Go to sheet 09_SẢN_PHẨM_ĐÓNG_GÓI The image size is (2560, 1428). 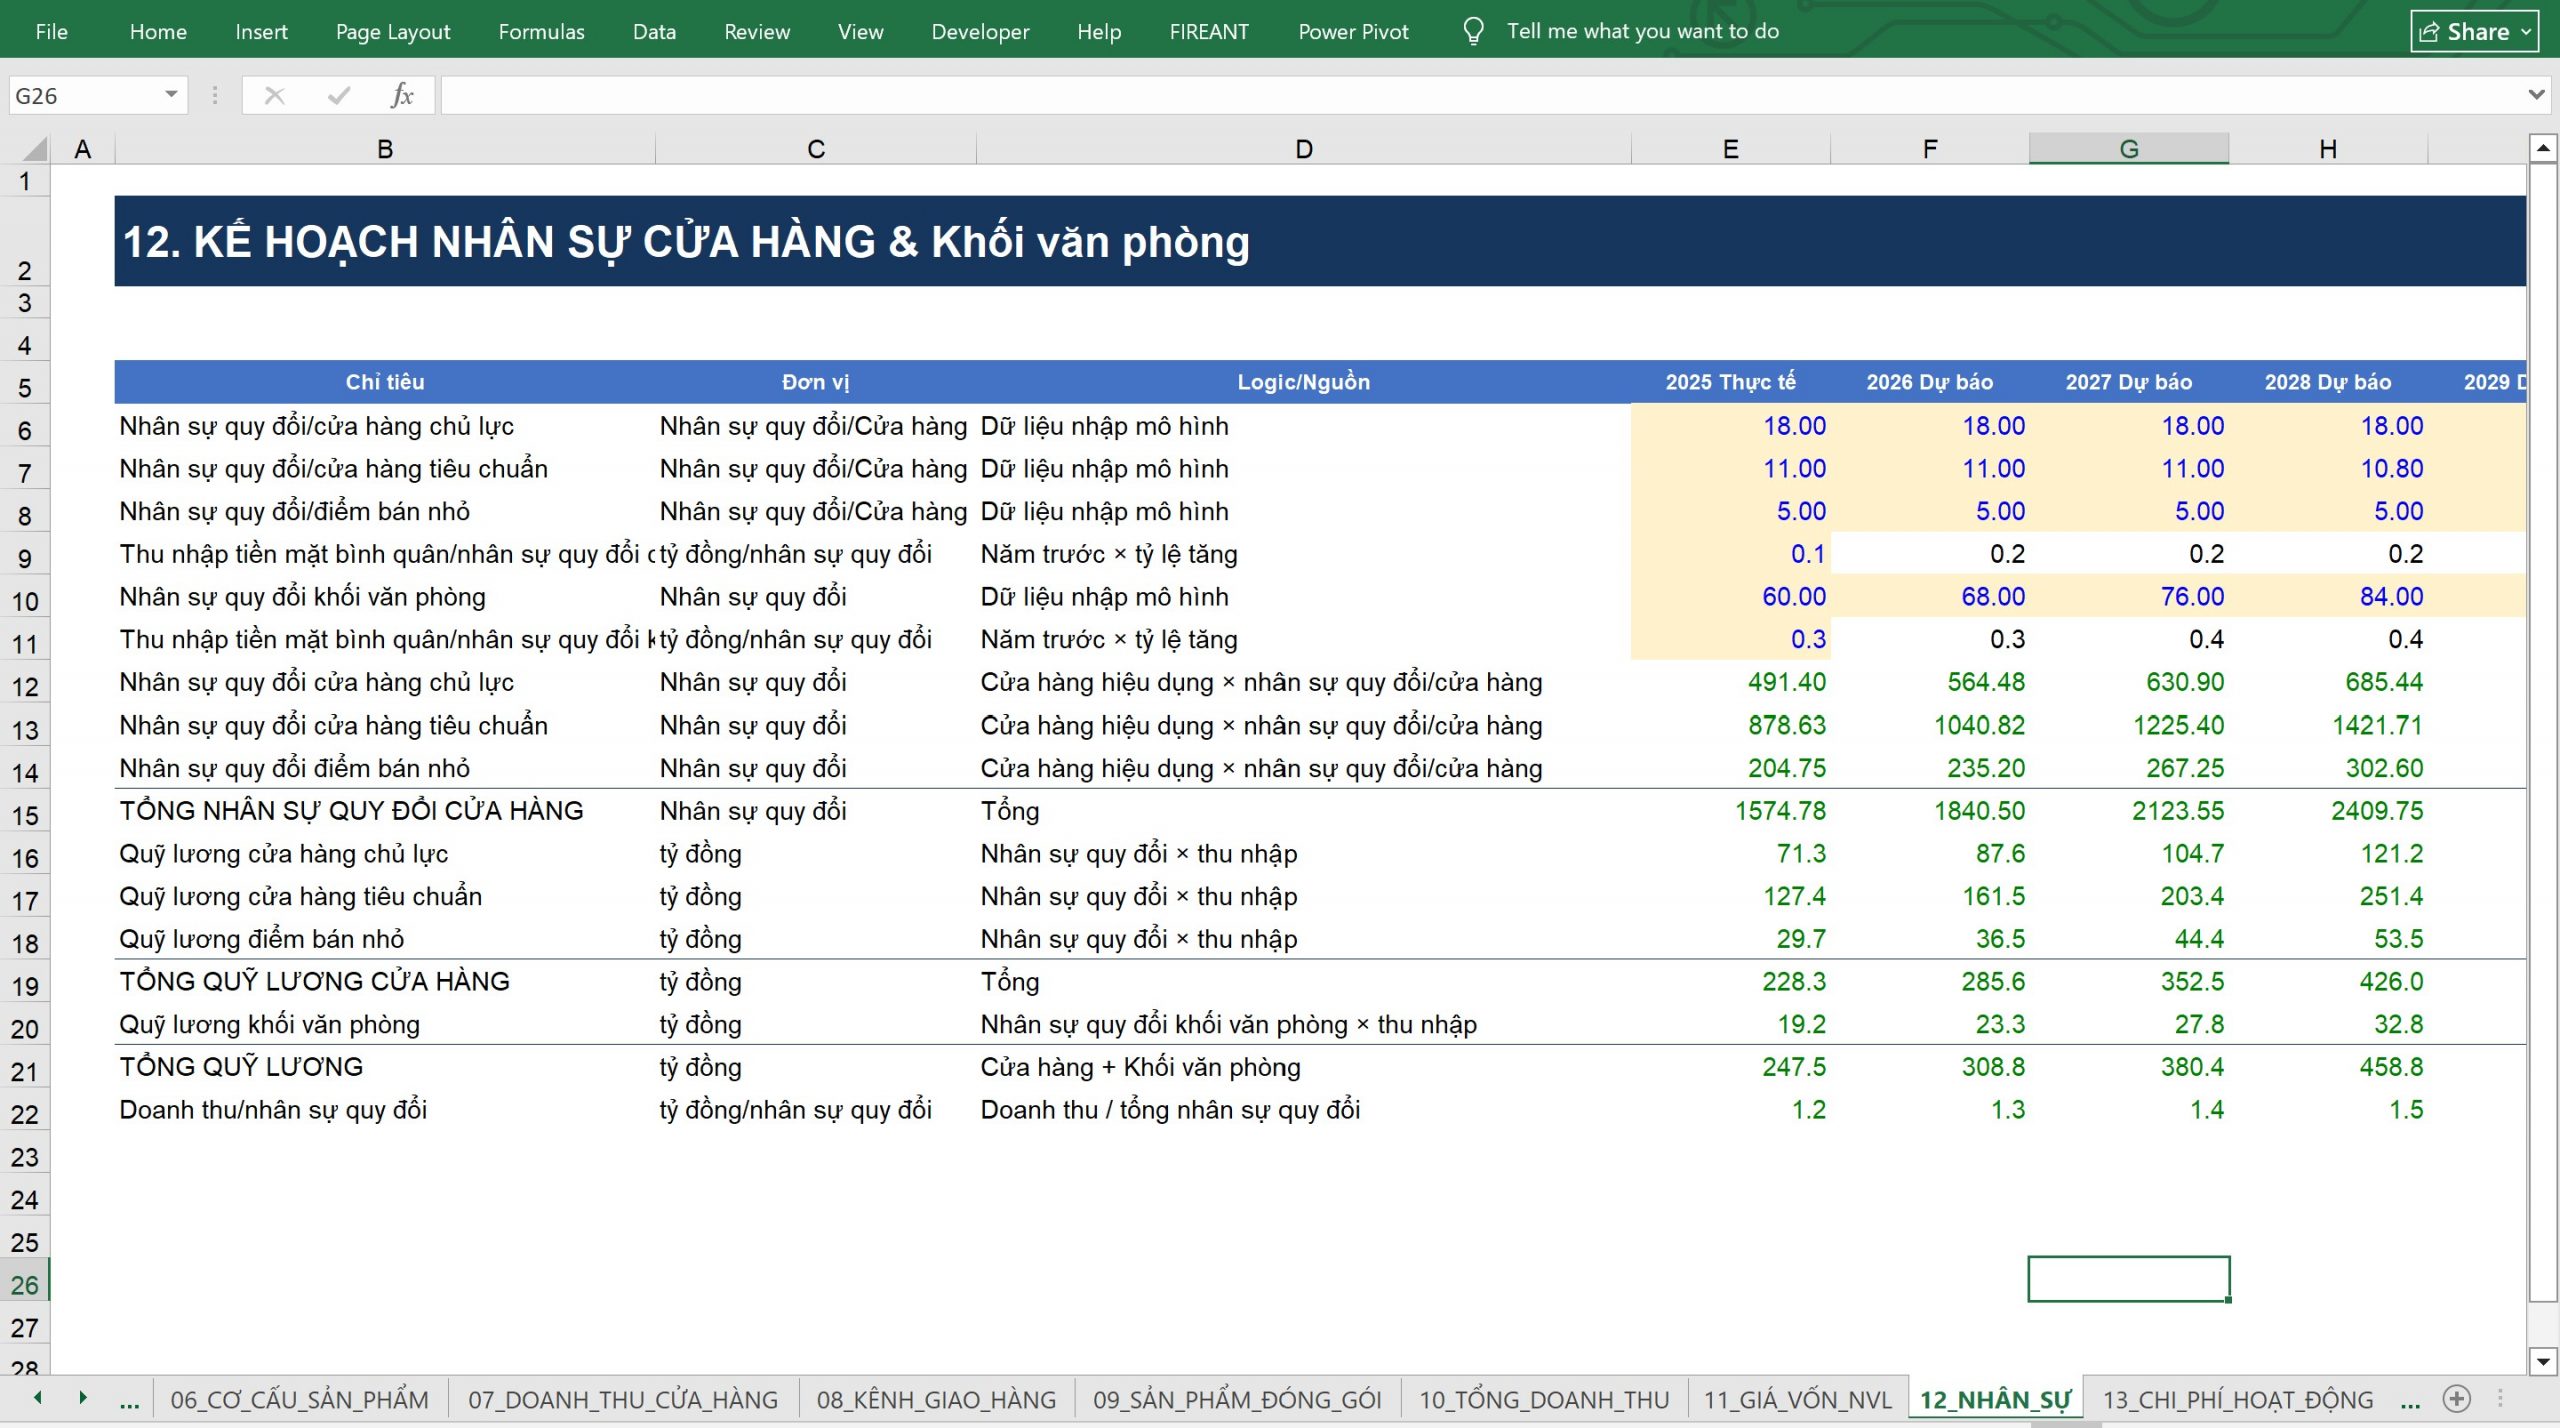pyautogui.click(x=1237, y=1399)
